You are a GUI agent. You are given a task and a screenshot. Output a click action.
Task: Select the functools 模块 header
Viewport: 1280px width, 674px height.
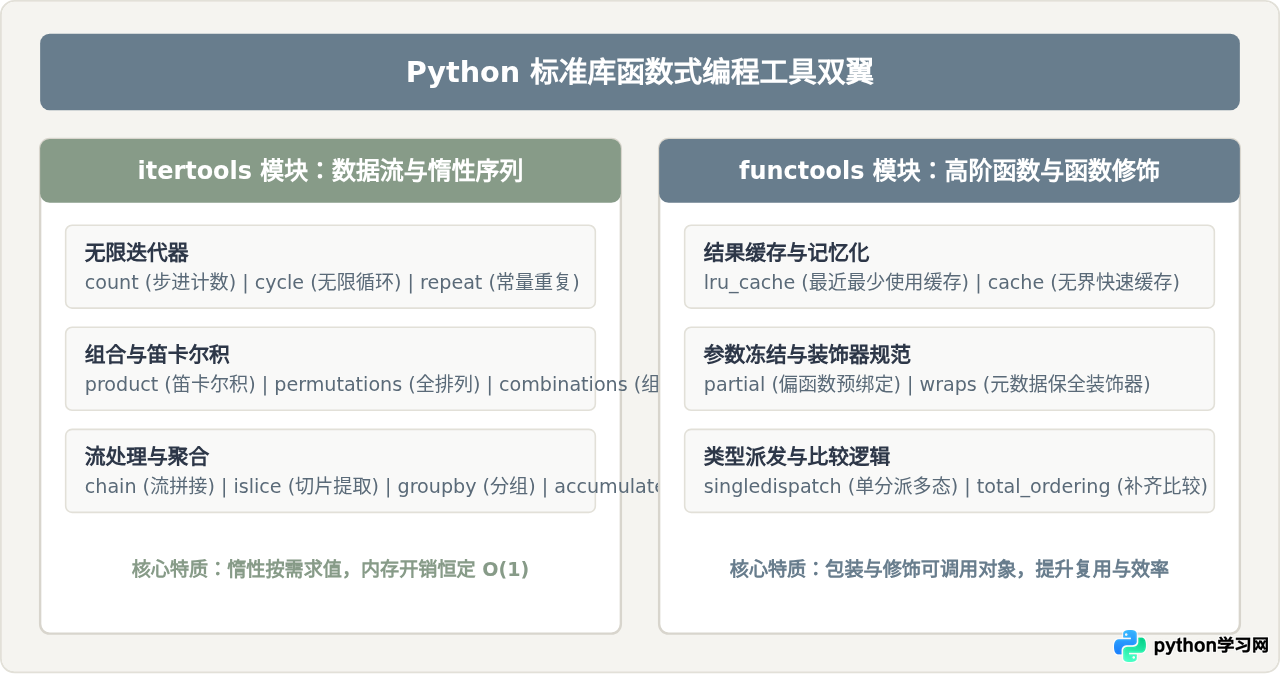(x=949, y=171)
